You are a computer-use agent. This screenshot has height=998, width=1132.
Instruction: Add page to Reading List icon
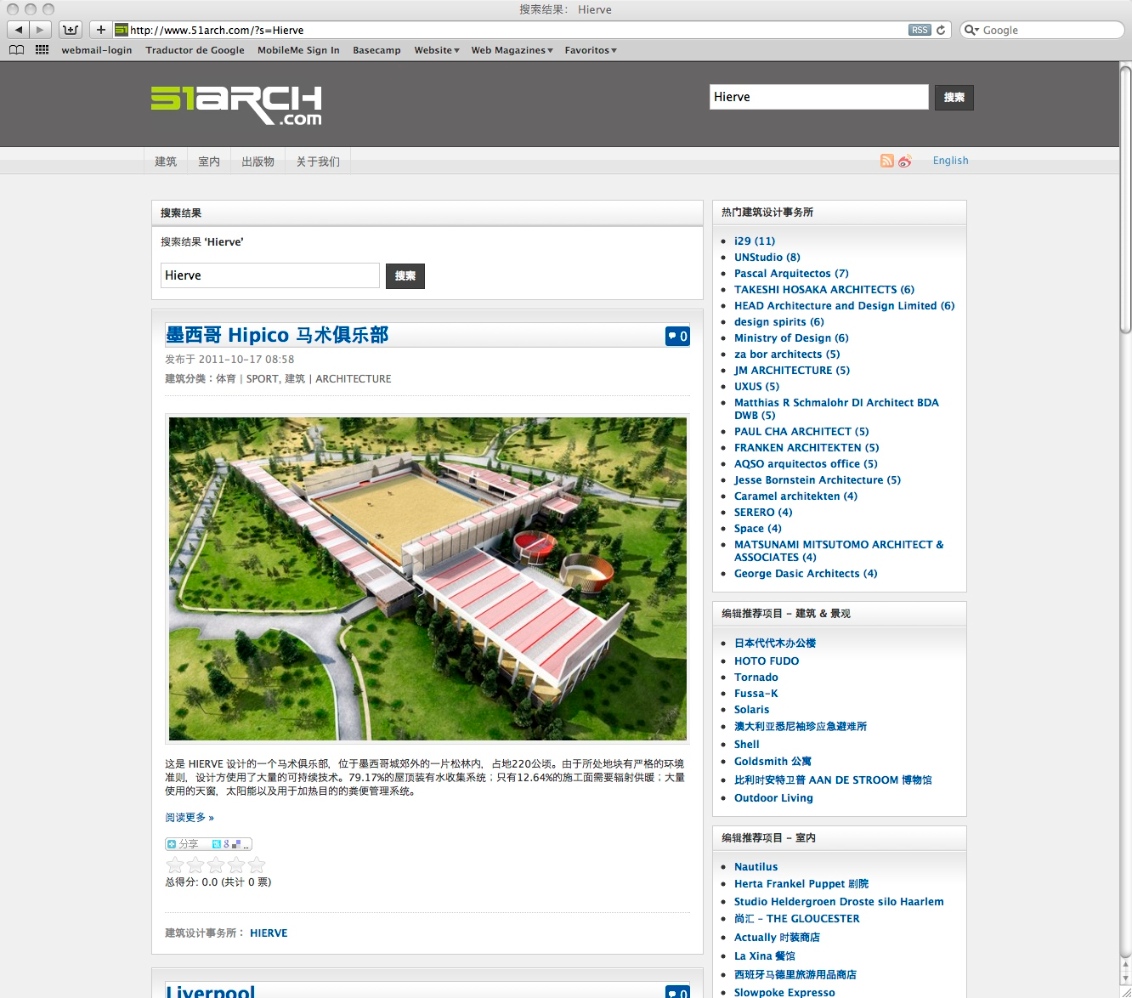70,30
